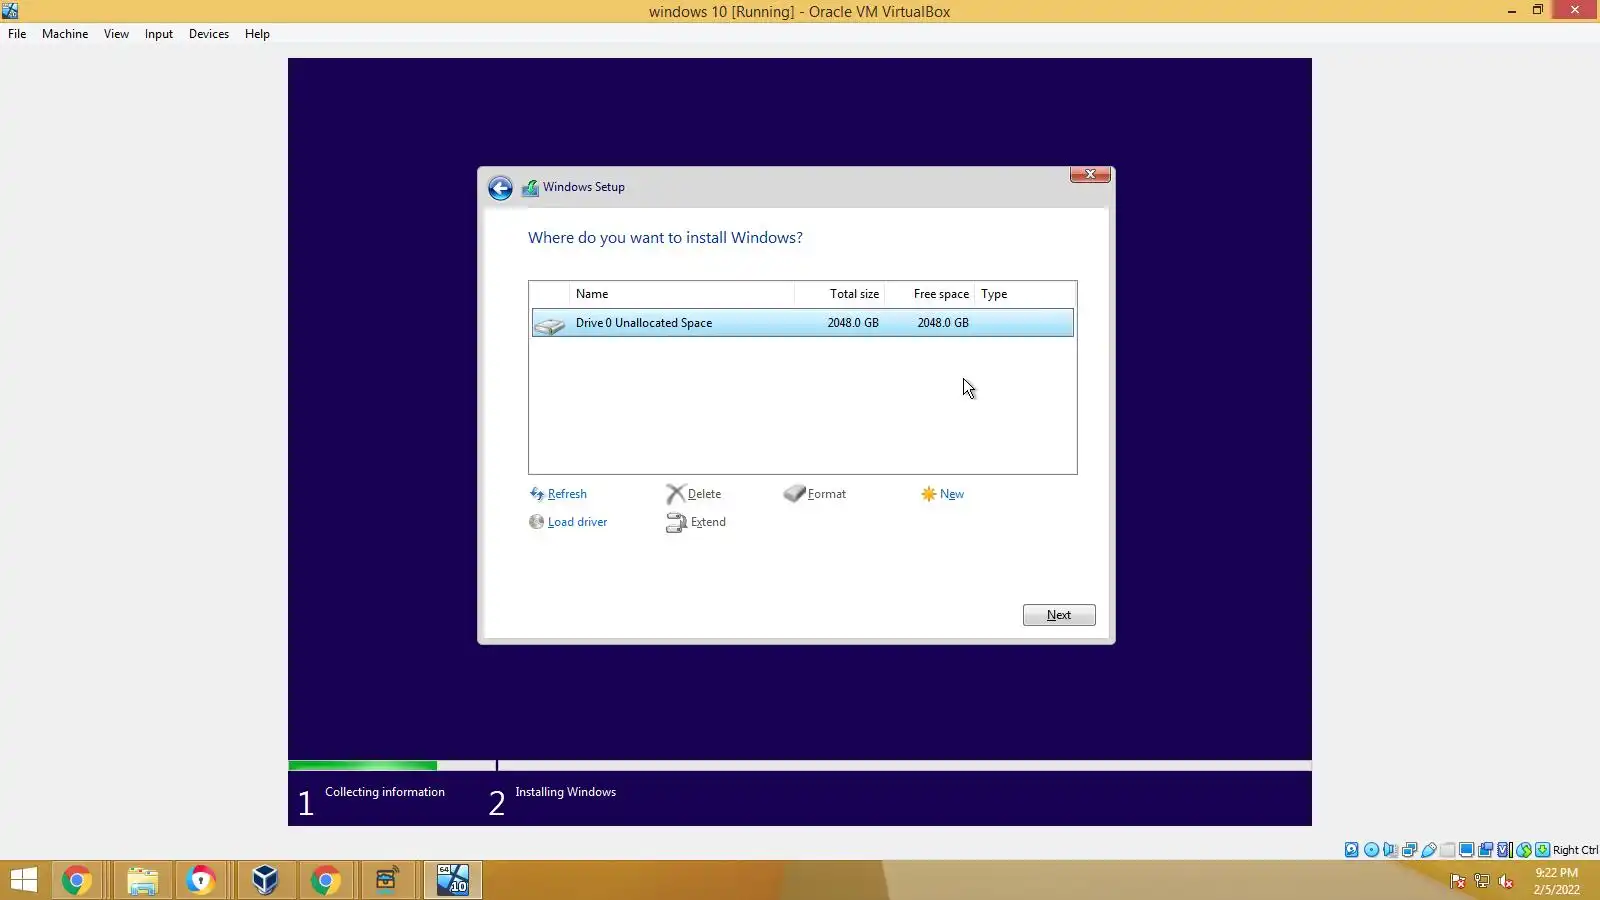Click the shared folders status icon
This screenshot has height=900, width=1600.
click(x=1448, y=850)
